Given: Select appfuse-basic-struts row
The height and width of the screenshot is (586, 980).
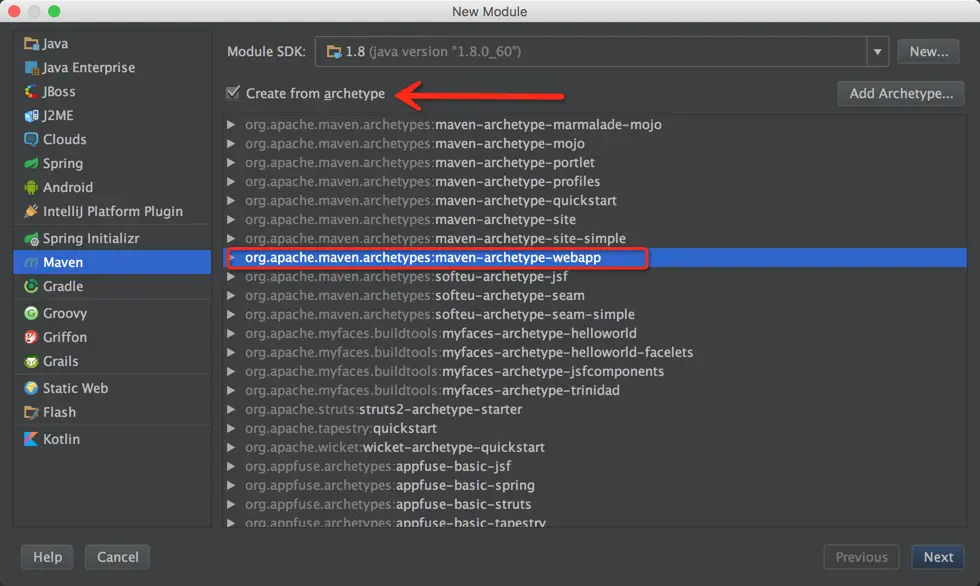Looking at the screenshot, I should point(595,504).
